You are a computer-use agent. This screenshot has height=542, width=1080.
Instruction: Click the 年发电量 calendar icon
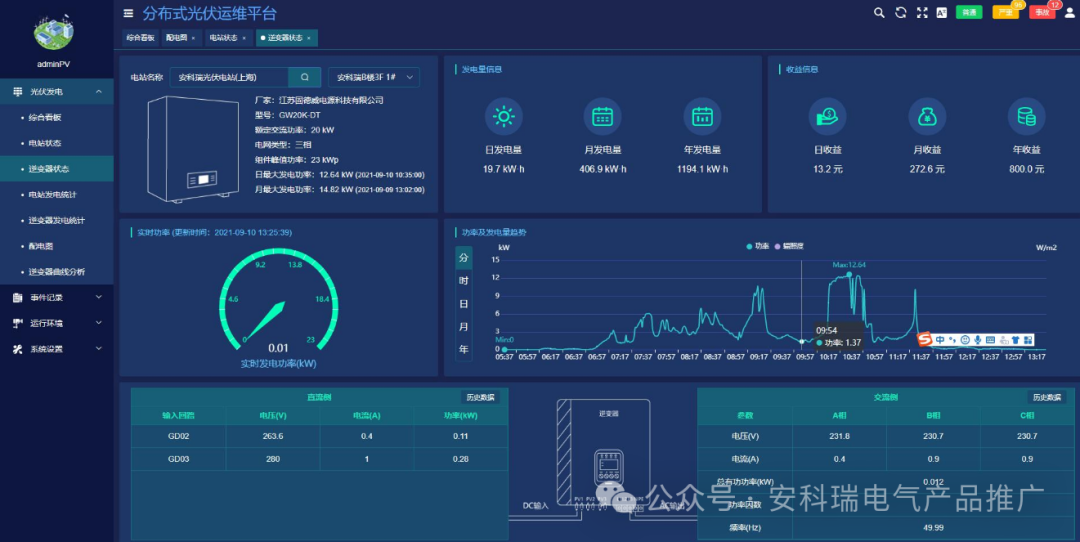(702, 116)
